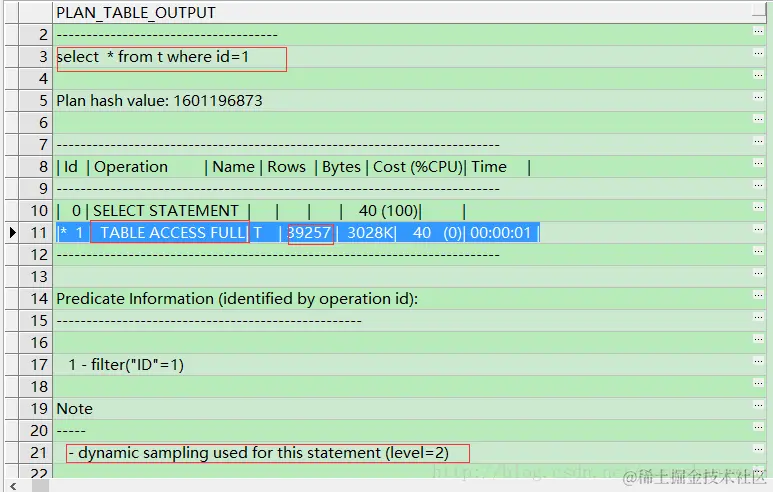Open ellipsis button on row 9
This screenshot has width=773, height=492.
(x=758, y=185)
